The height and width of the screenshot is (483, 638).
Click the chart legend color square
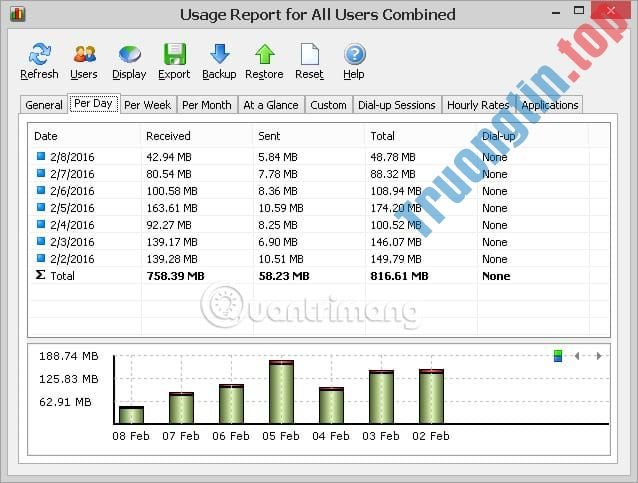tap(558, 355)
